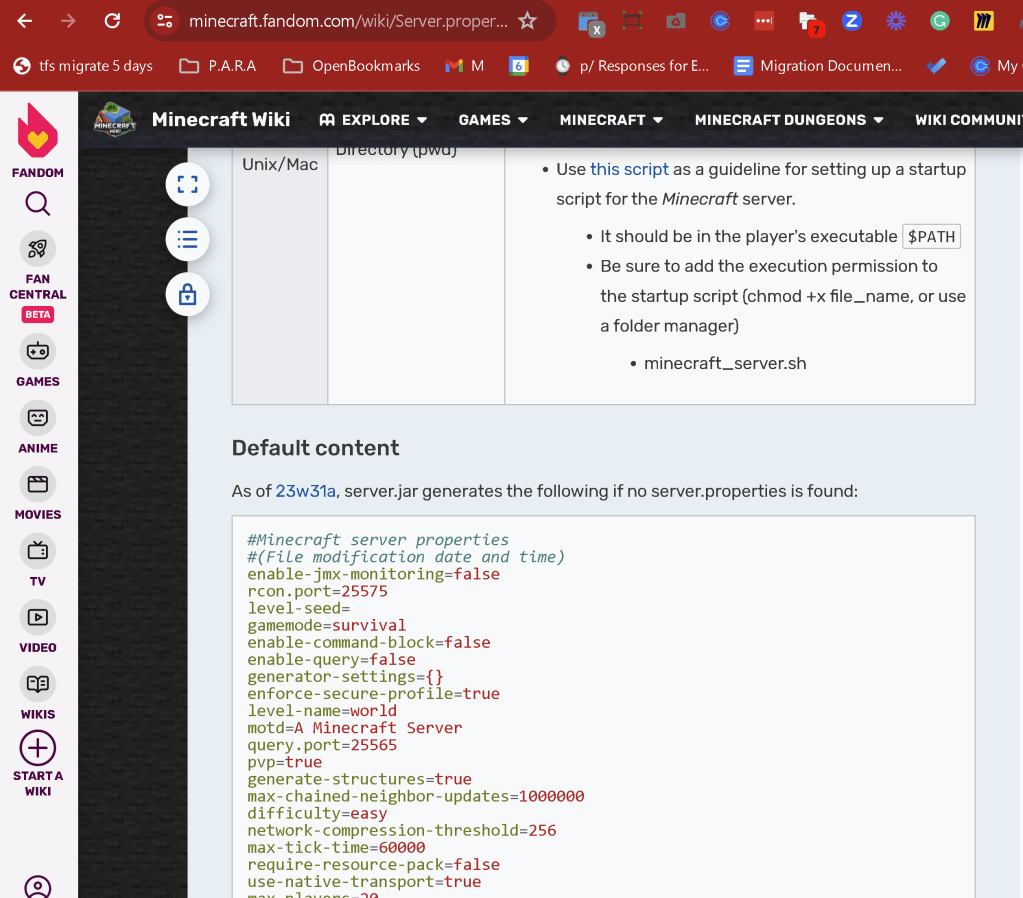Screen dimensions: 1023x898
Task: Click the page lock icon button
Action: (187, 294)
